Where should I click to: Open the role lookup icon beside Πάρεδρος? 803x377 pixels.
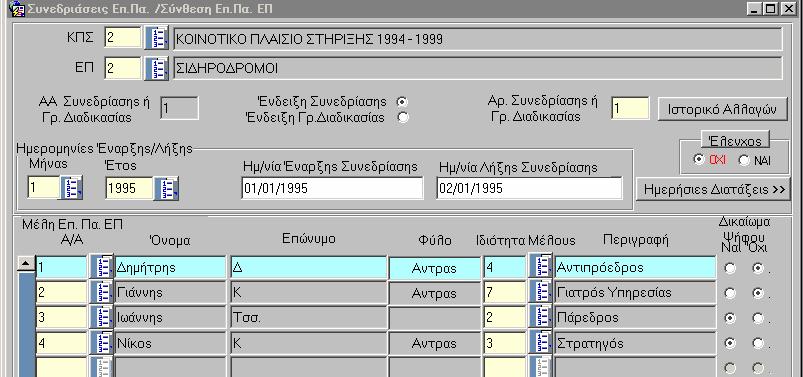point(540,317)
